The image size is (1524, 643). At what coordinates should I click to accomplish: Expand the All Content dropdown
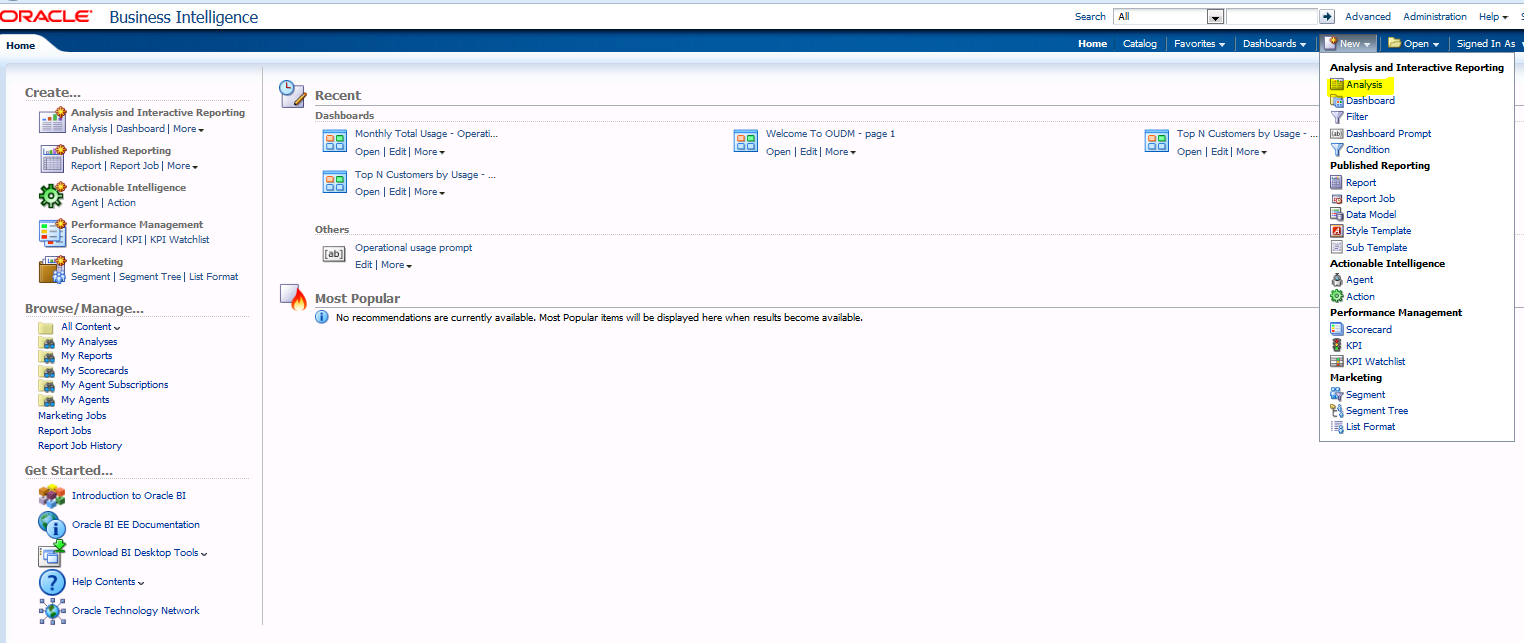(90, 327)
